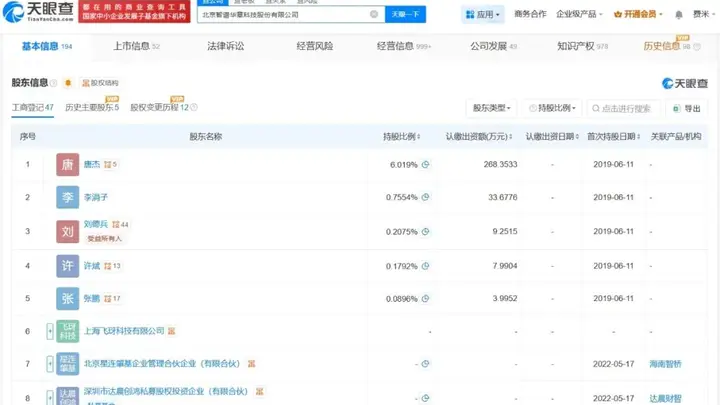This screenshot has width=720, height=405.
Task: Click the shareholder search field
Action: pyautogui.click(x=624, y=108)
